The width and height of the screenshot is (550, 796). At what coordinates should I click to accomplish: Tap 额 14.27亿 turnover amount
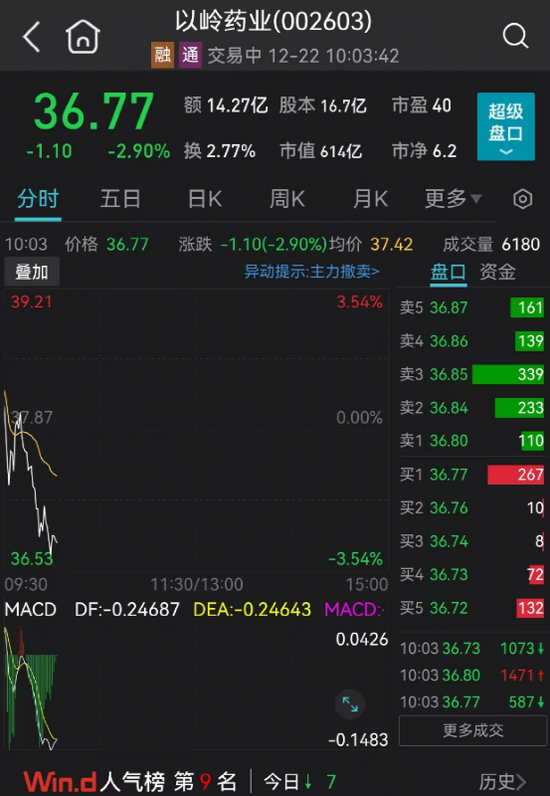(x=225, y=106)
